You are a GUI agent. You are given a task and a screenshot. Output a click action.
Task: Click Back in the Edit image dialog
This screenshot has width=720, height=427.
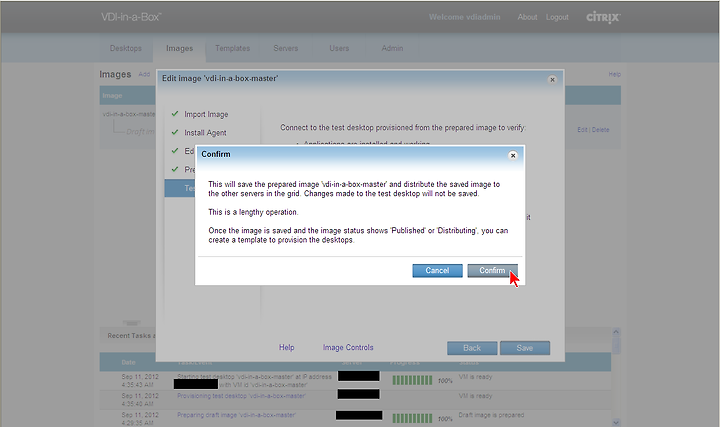pos(472,348)
